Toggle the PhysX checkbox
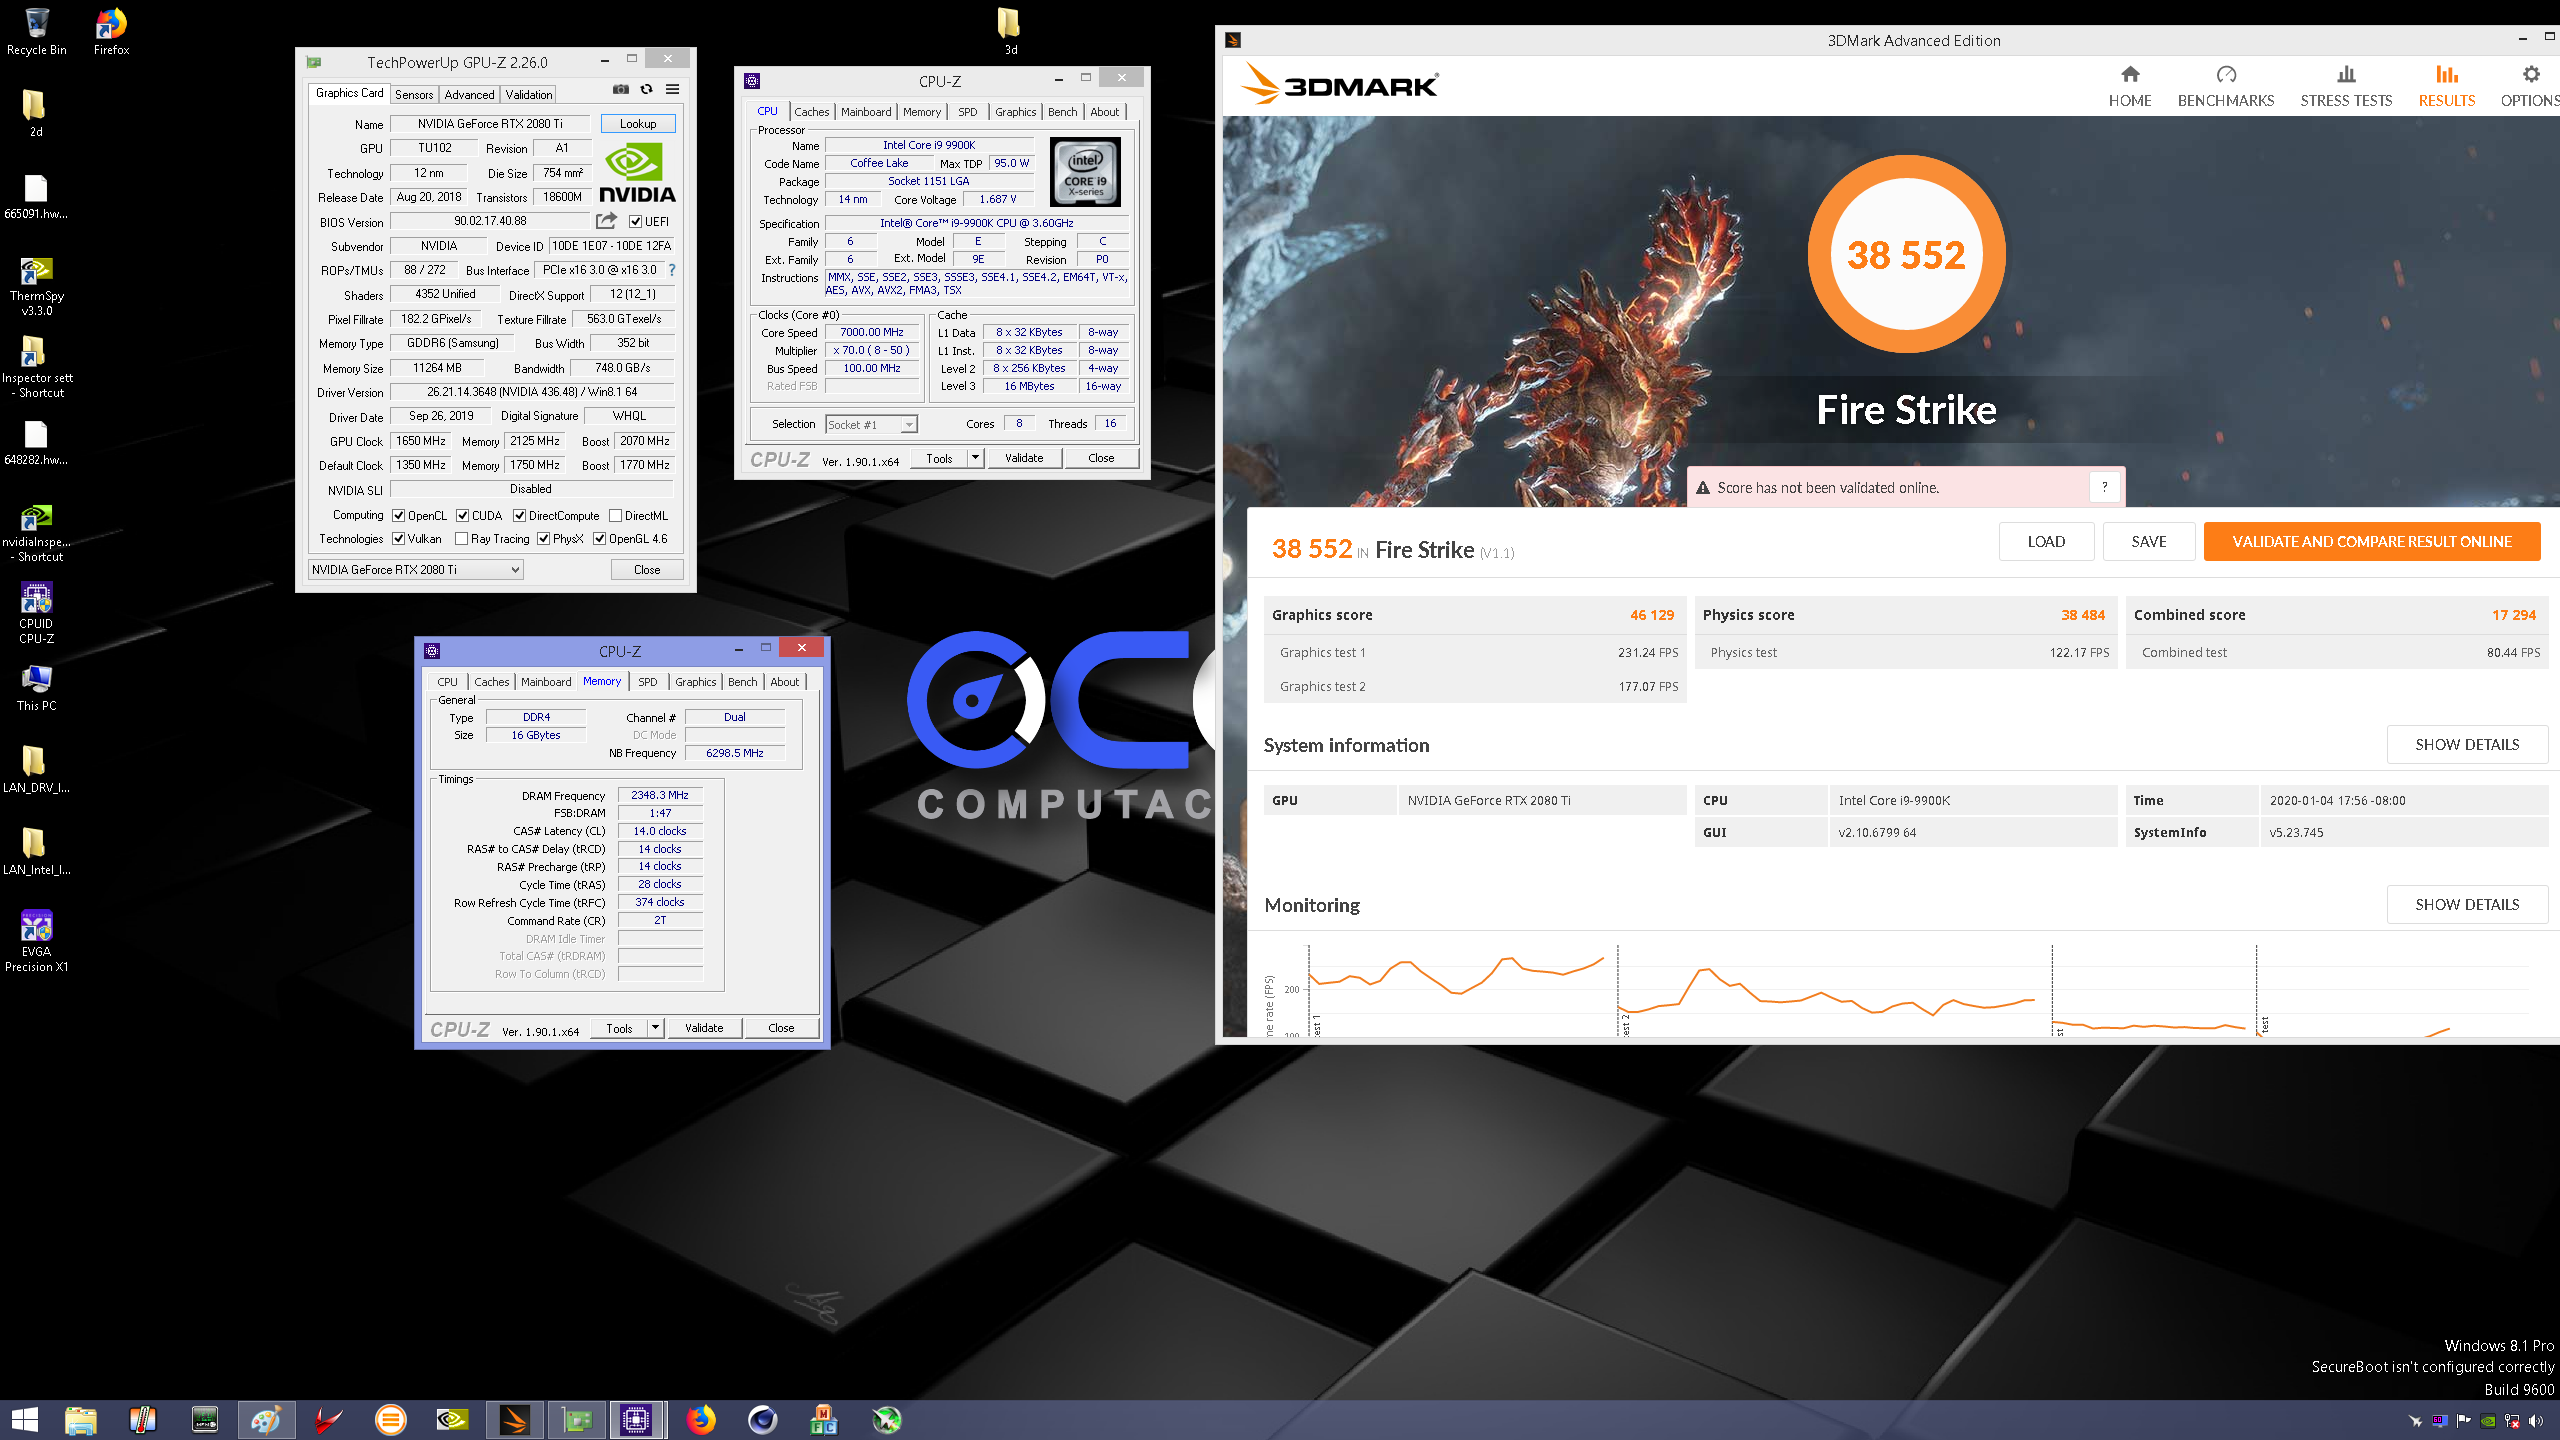 544,539
